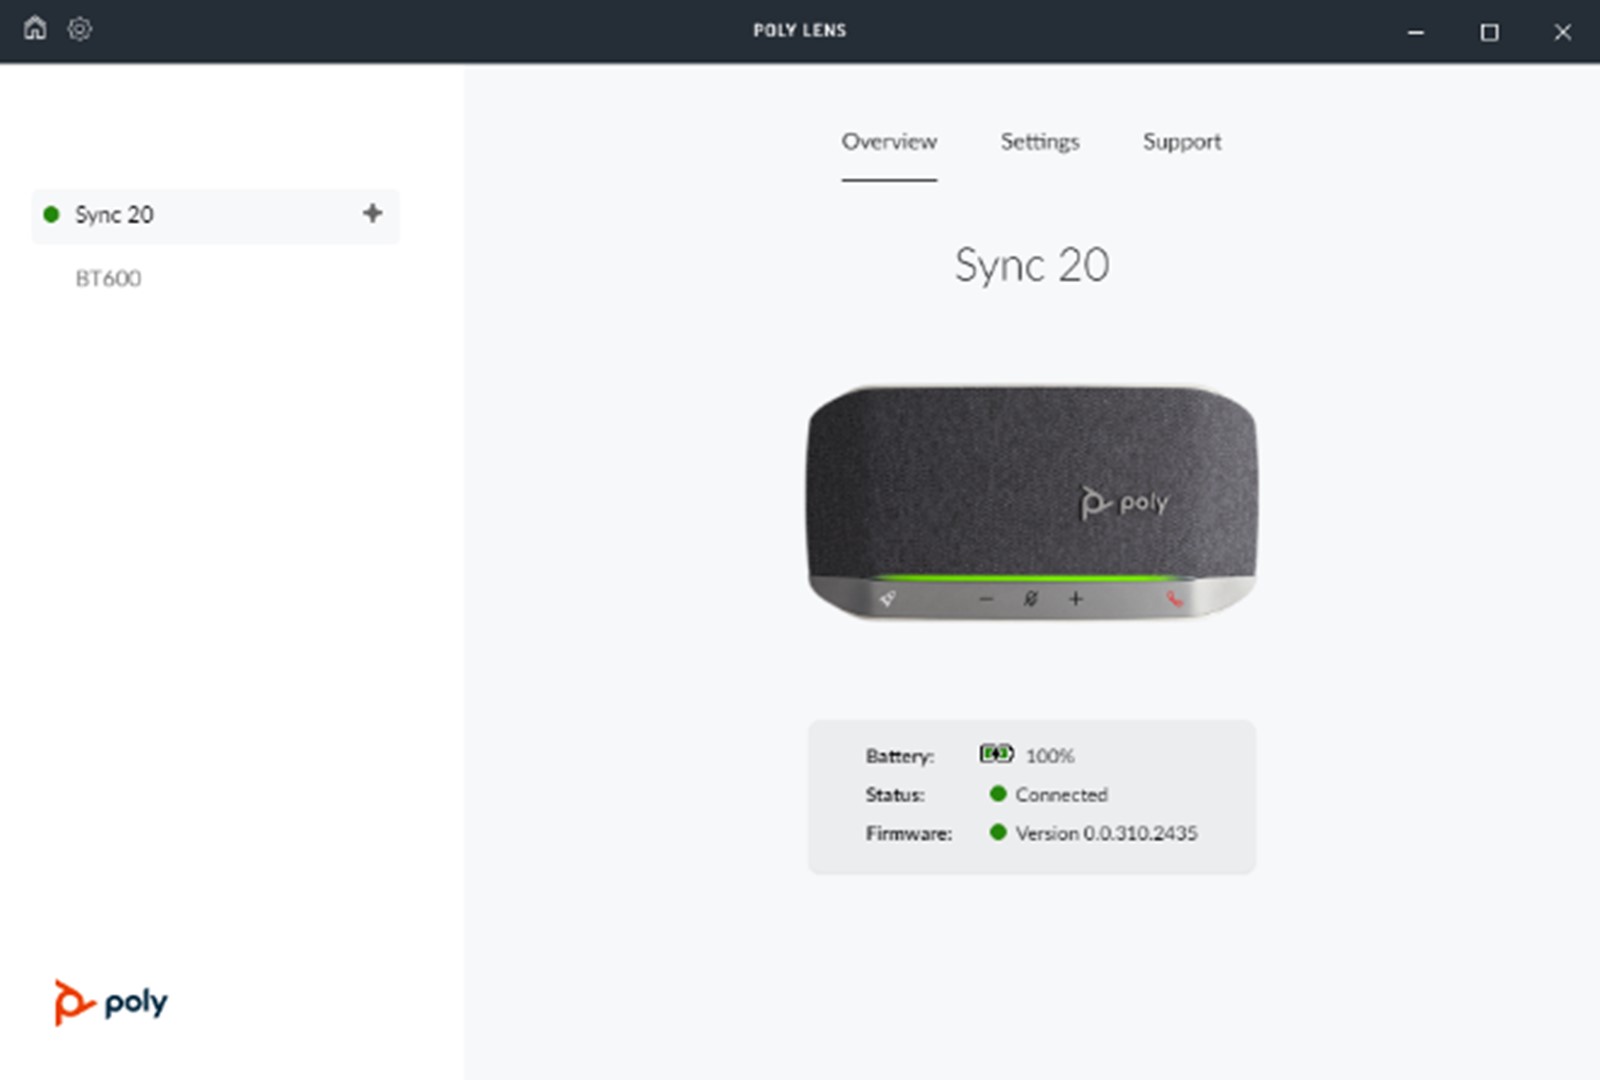Viewport: 1600px width, 1080px height.
Task: Click the Poly logo on the speaker
Action: 1125,502
